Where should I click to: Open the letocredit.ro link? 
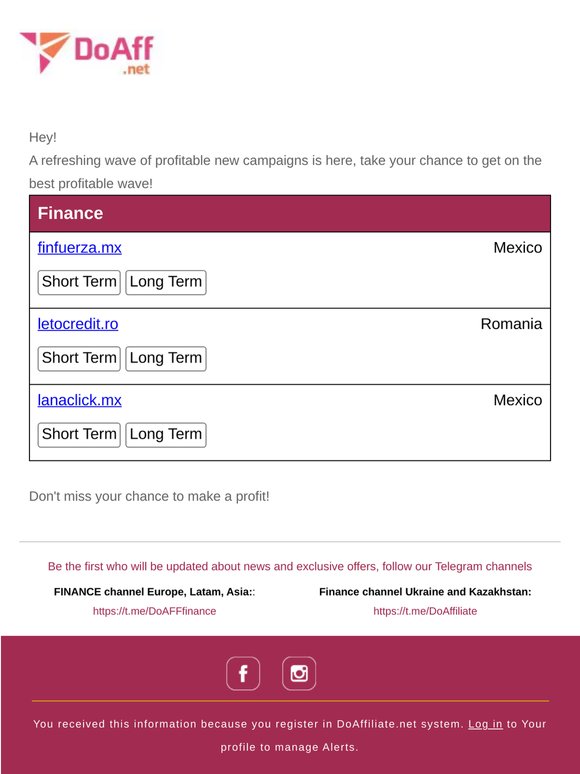[78, 324]
